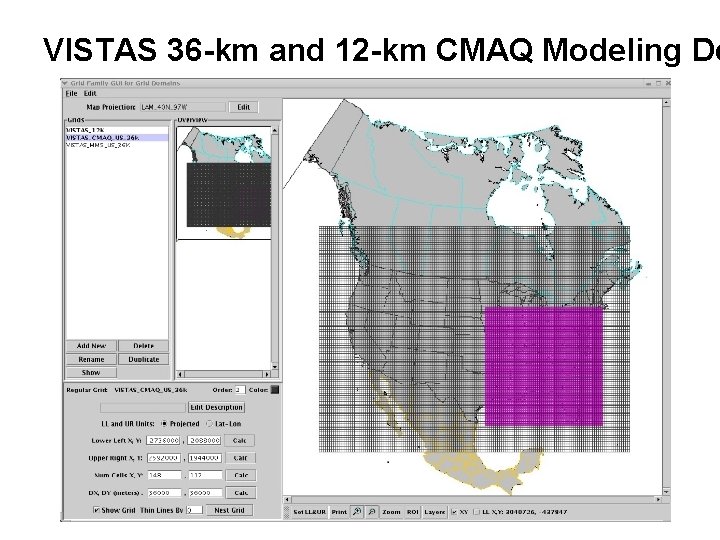
Task: Click the map's vertical scrollbar track
Action: 666,298
